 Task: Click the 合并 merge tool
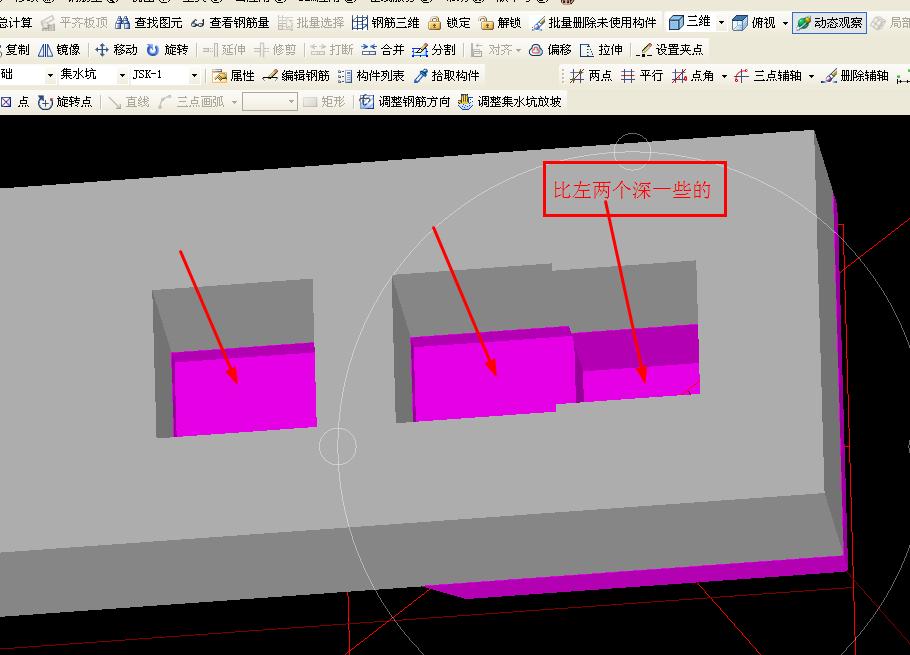(382, 50)
